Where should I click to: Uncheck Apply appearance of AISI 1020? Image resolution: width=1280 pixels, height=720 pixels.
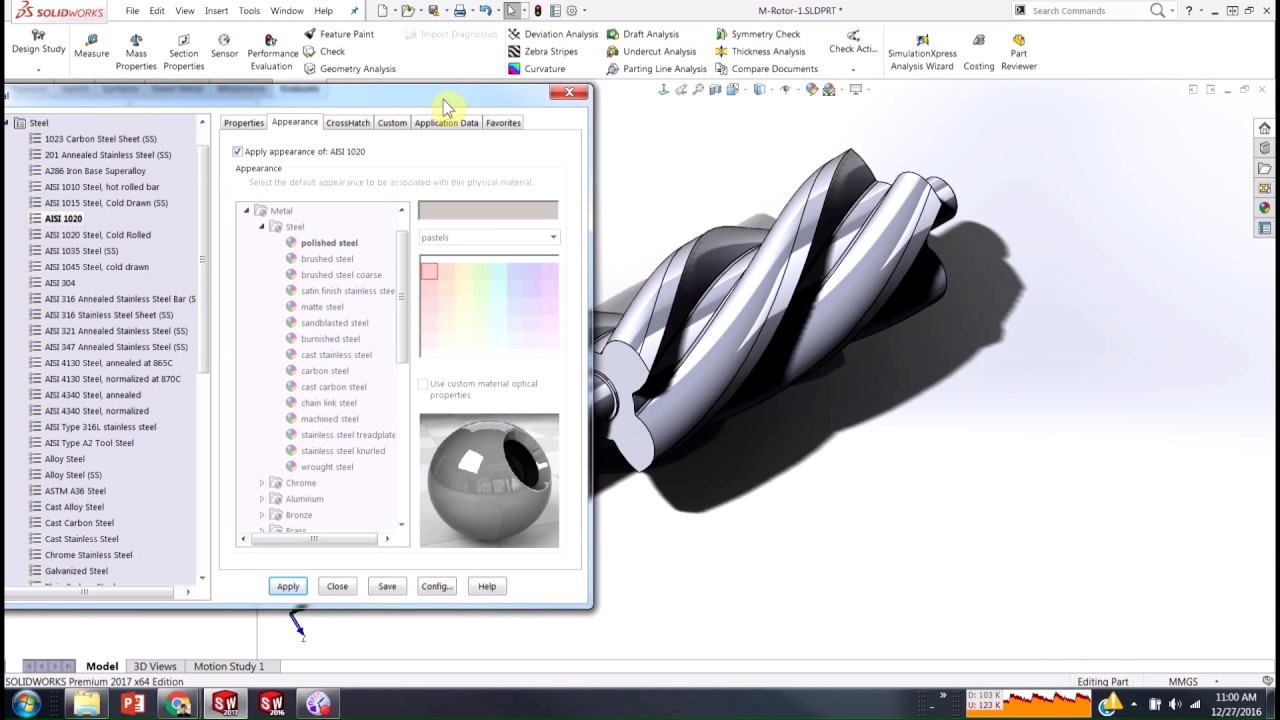pos(238,151)
